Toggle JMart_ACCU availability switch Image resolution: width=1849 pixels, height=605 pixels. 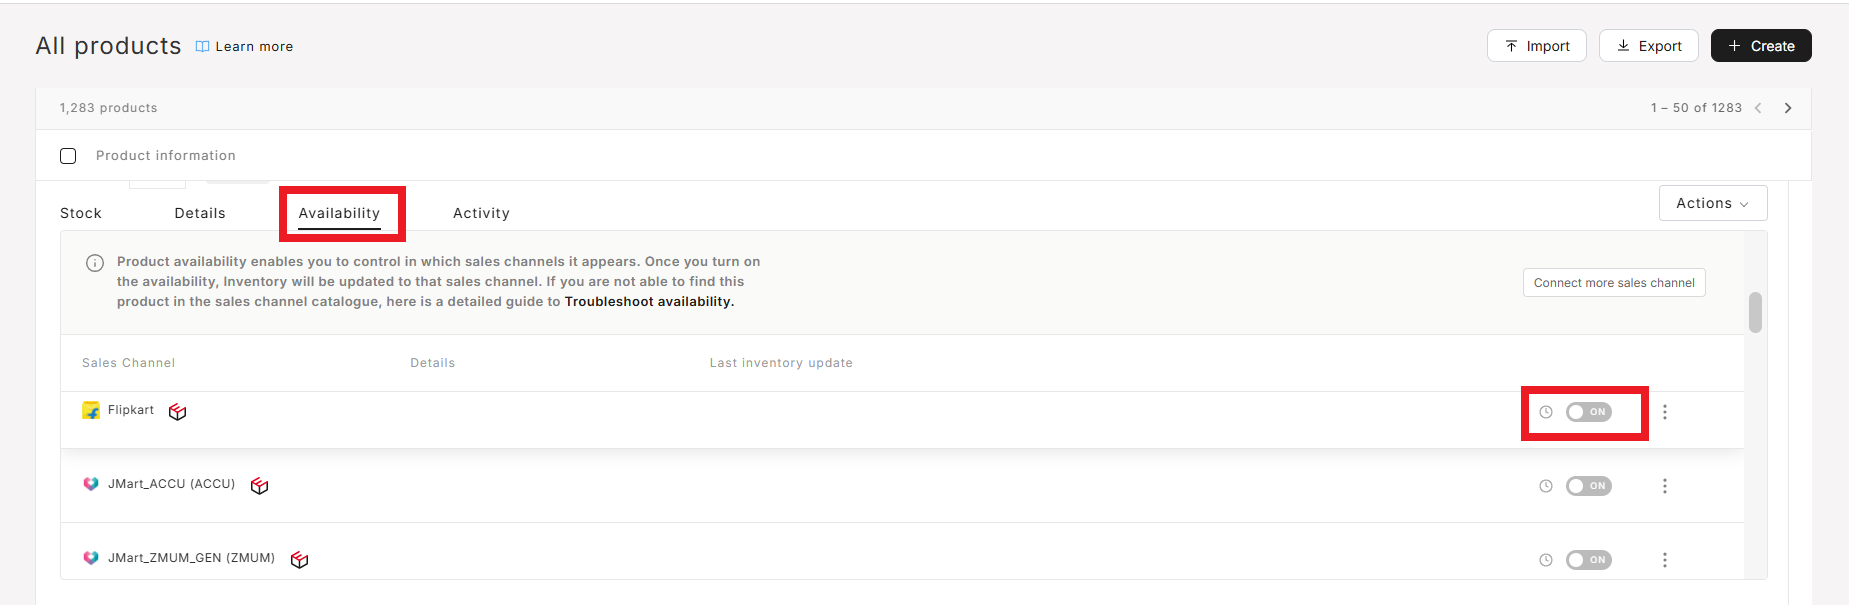click(x=1589, y=486)
